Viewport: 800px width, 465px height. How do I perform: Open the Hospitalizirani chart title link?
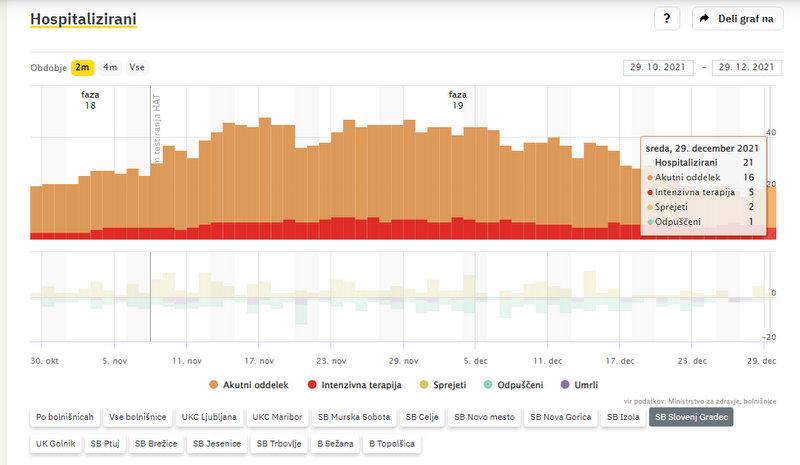pos(83,19)
